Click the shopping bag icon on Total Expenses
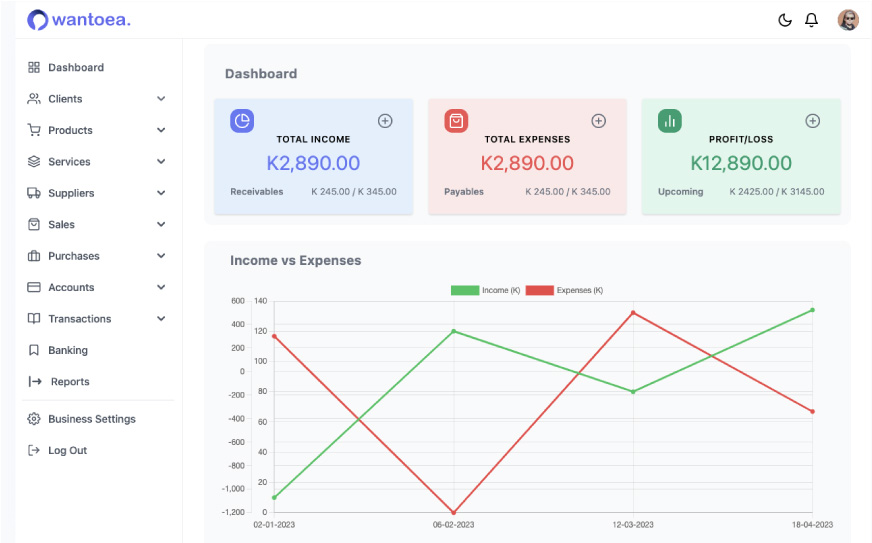Viewport: 872px width, 543px height. click(x=456, y=121)
